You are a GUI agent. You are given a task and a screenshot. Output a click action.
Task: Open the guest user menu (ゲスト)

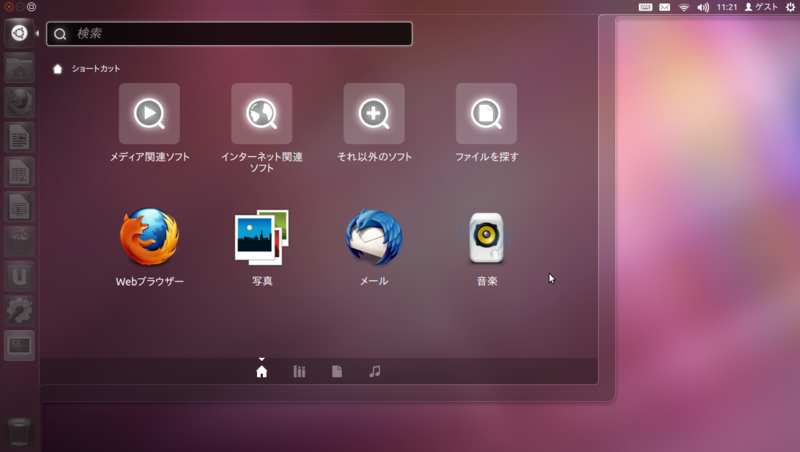coord(761,7)
